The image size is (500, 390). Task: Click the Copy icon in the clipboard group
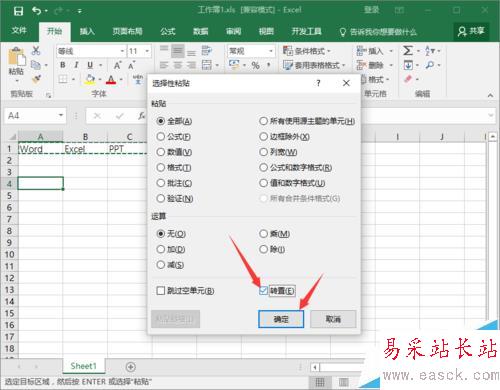[36, 65]
